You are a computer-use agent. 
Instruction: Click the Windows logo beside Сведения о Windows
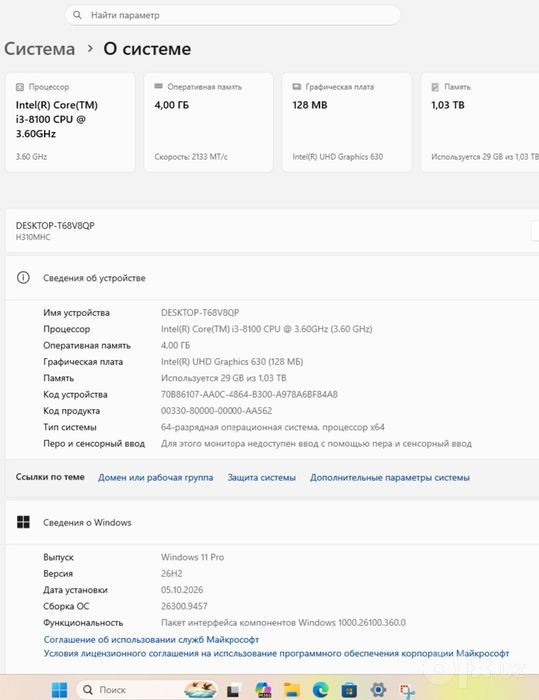pyautogui.click(x=23, y=522)
